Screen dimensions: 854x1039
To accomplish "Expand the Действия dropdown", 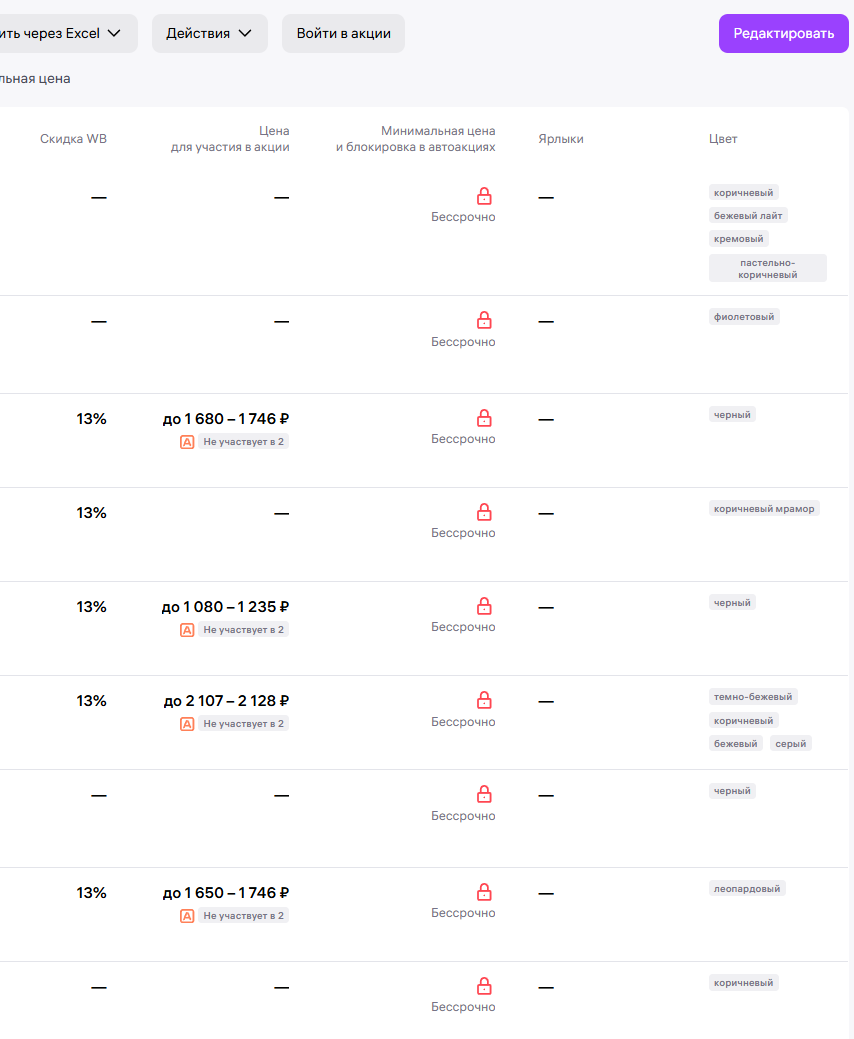I will click(x=210, y=33).
